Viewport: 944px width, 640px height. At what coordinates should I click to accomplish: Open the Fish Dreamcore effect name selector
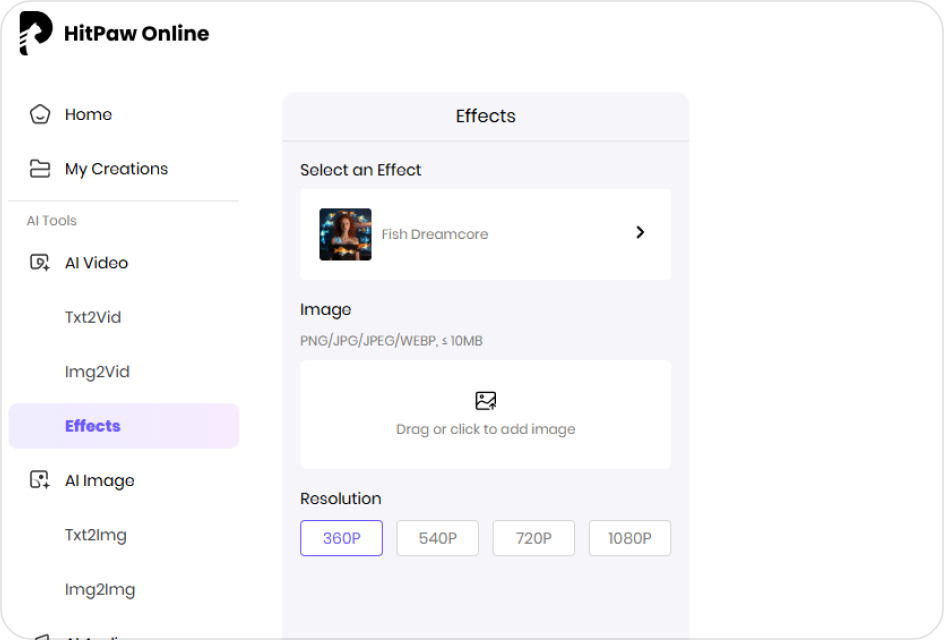[x=435, y=234]
